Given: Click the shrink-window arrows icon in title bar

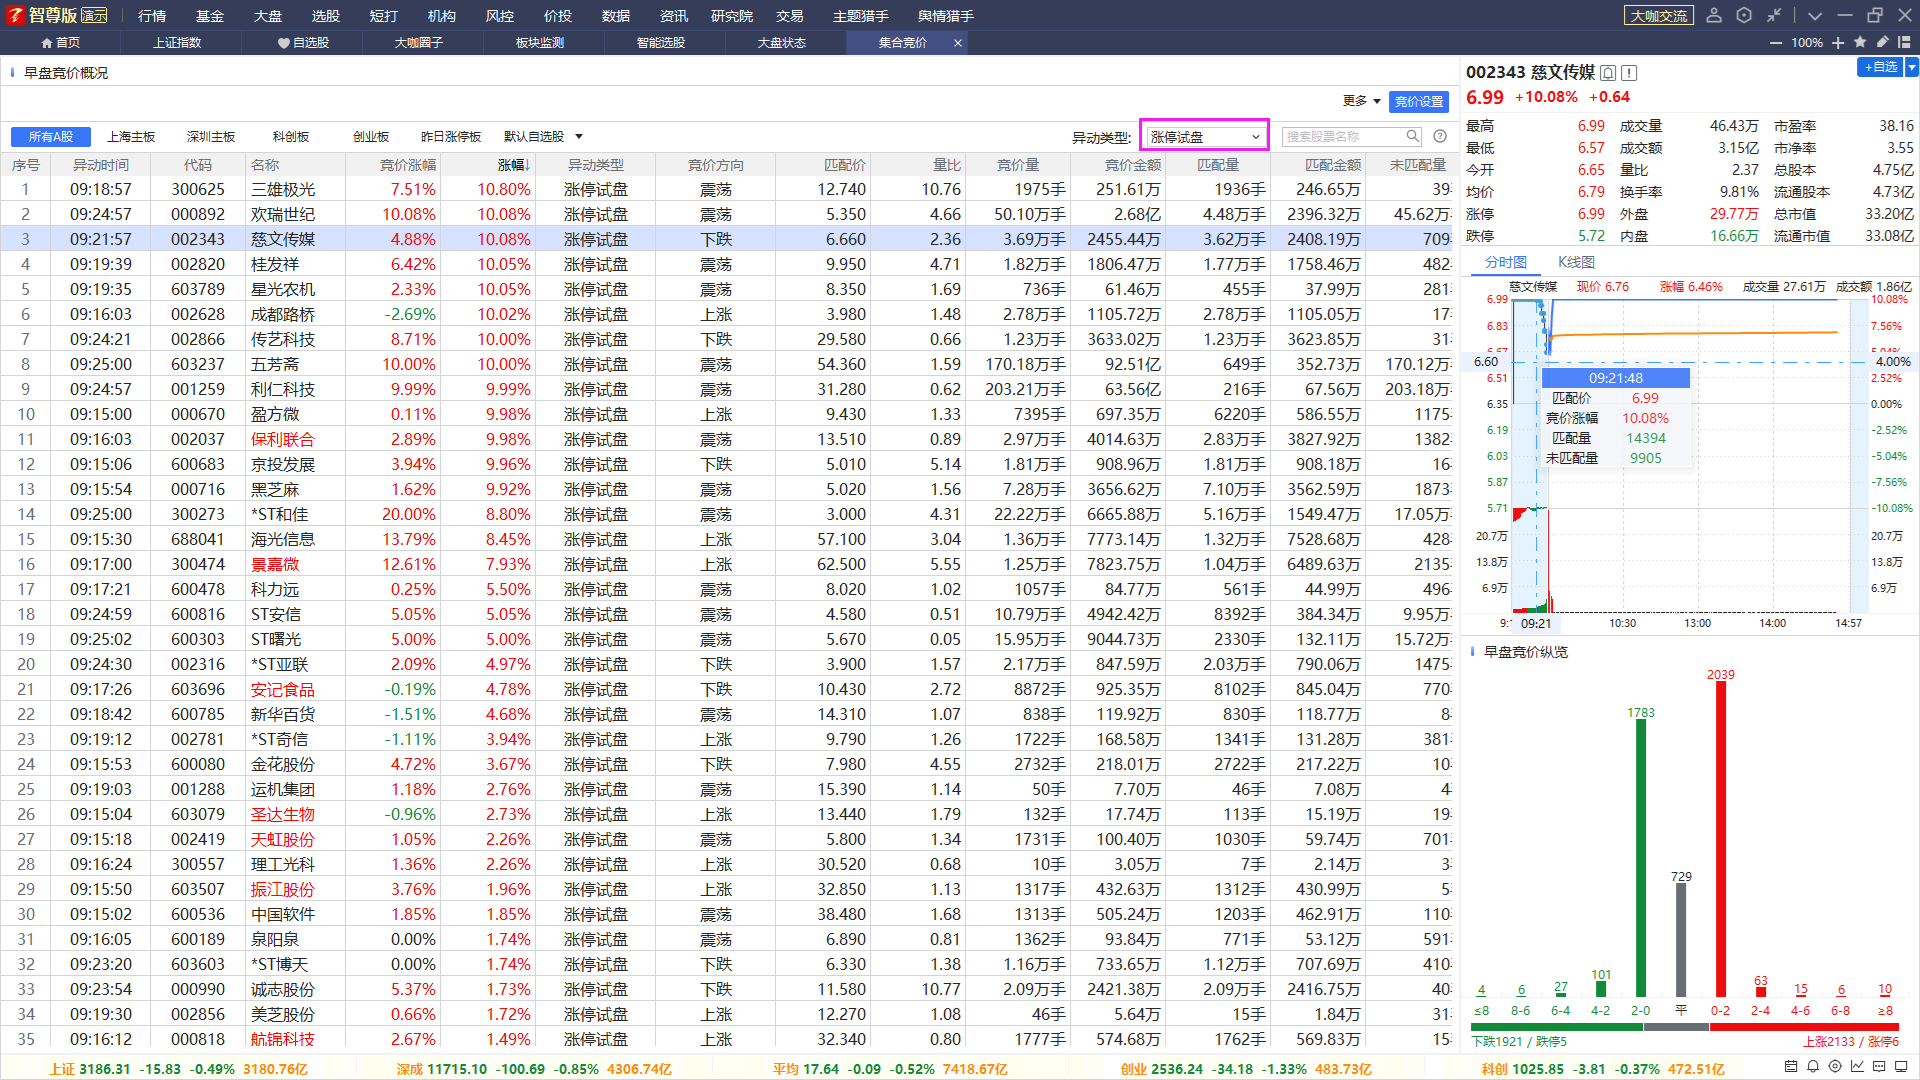Looking at the screenshot, I should (x=1774, y=15).
